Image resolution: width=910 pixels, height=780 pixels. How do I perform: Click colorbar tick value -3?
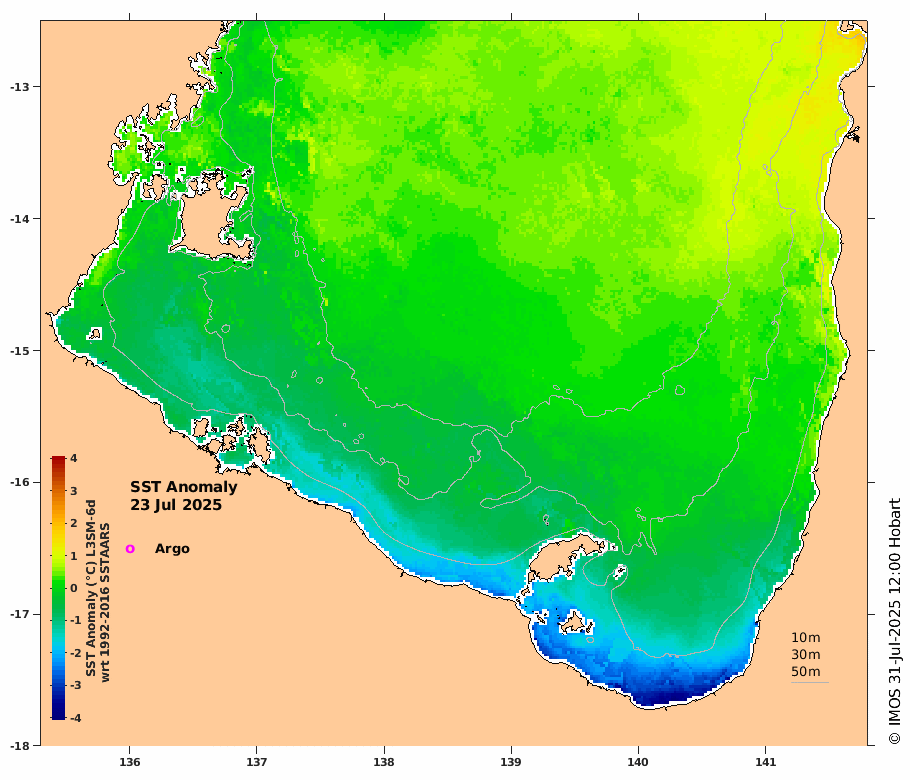click(75, 685)
